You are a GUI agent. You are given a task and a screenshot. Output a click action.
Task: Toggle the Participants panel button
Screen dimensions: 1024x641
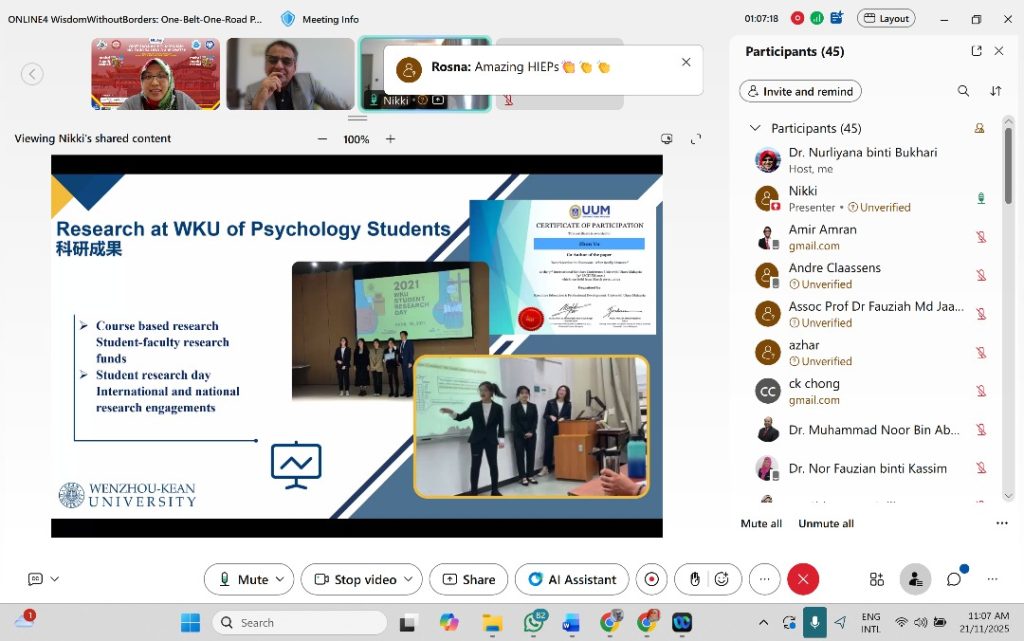[914, 579]
